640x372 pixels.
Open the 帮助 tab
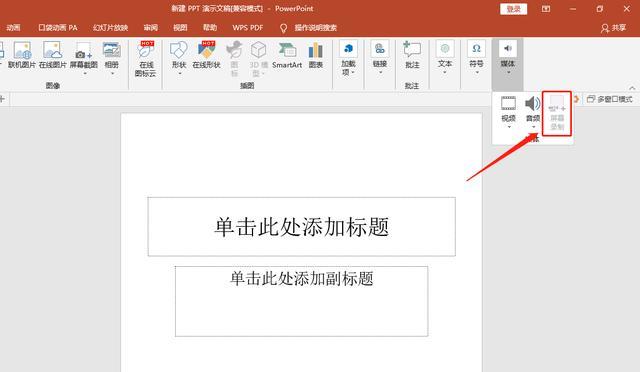210,28
